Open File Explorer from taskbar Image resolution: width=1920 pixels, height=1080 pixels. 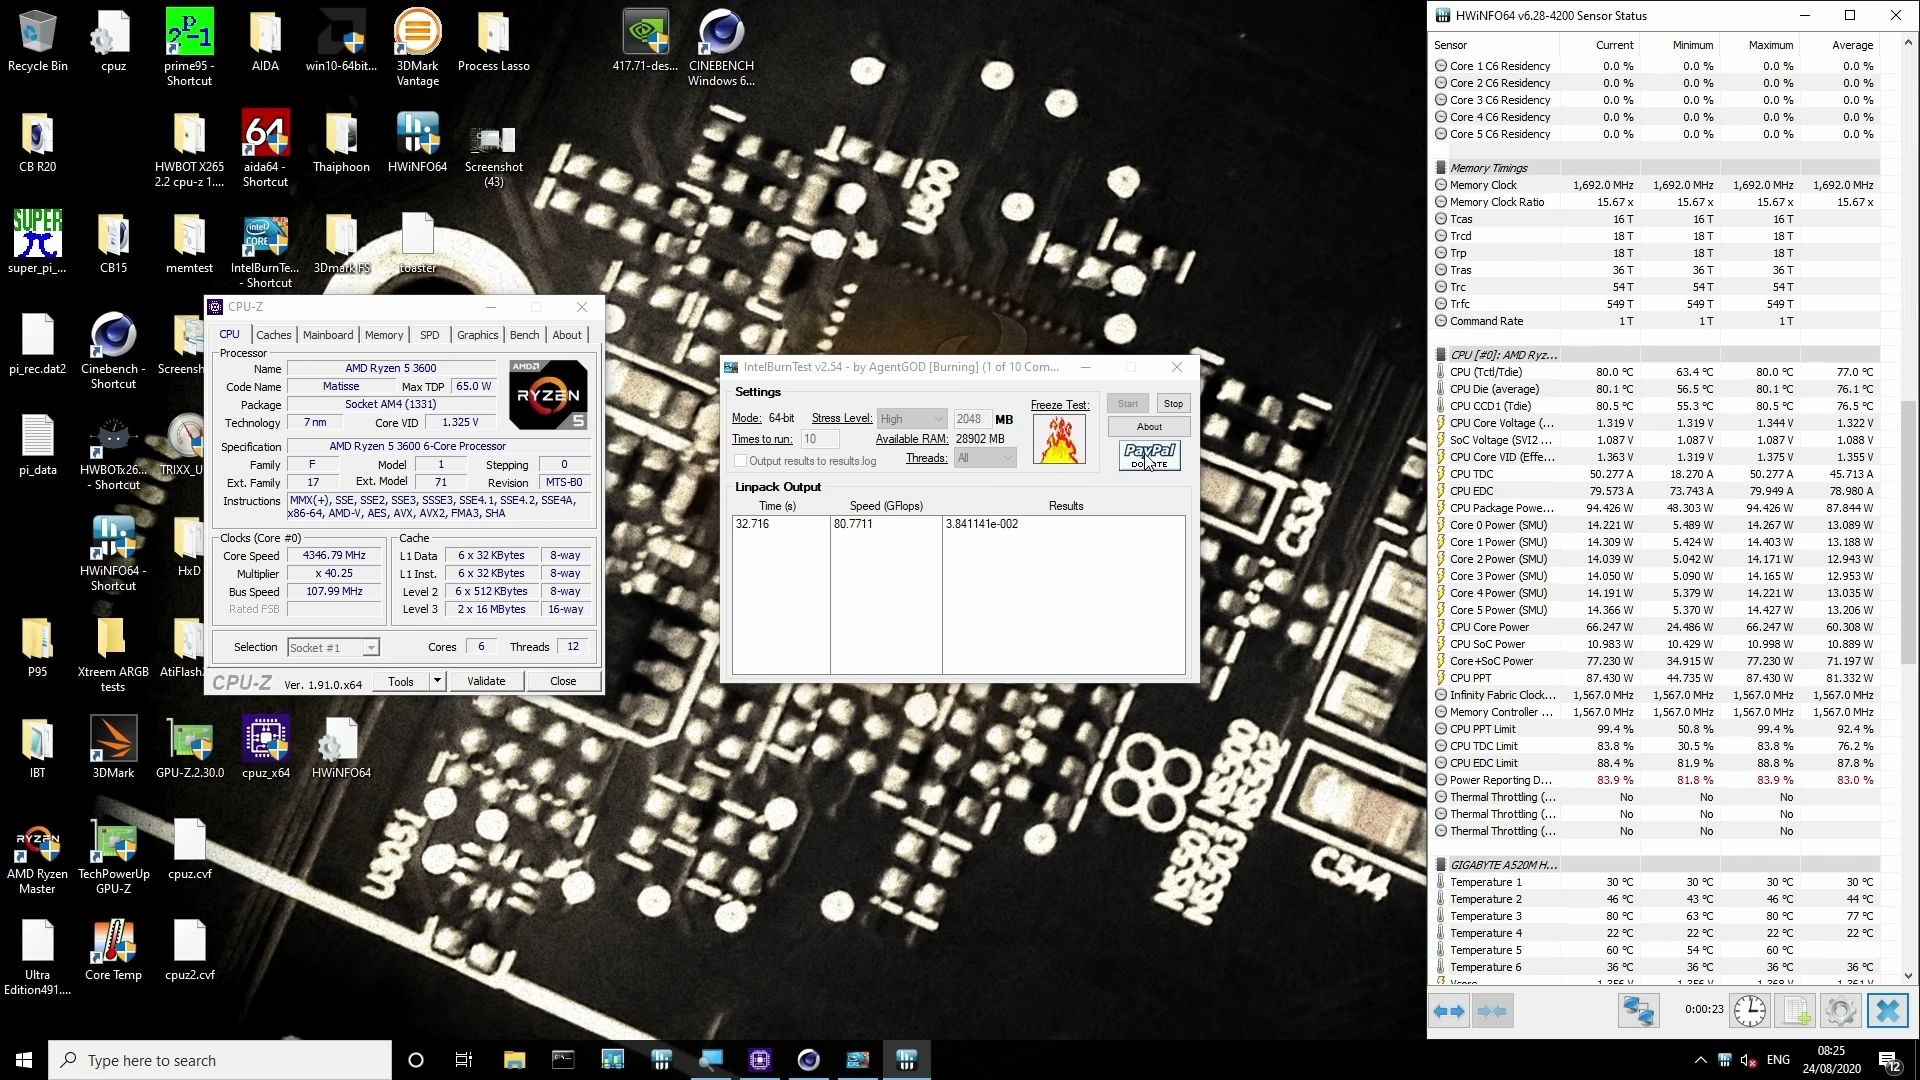(514, 1060)
